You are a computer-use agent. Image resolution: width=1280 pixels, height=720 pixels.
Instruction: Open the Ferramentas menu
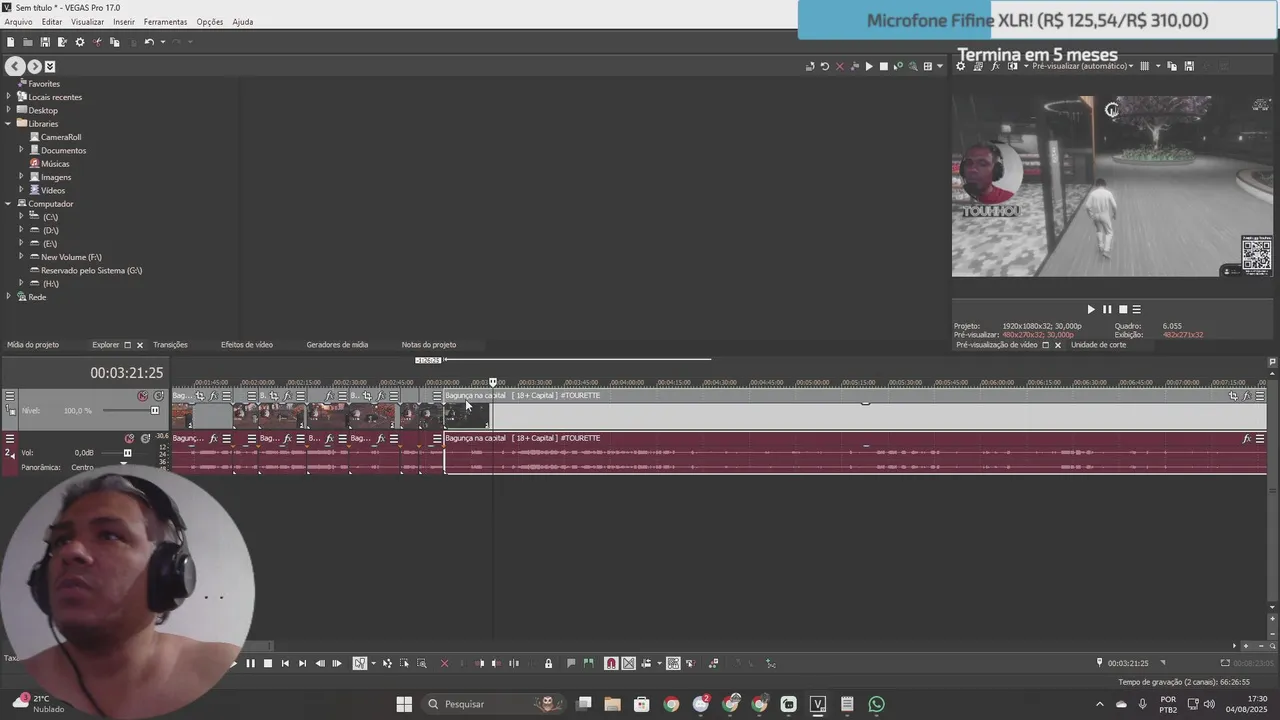coord(165,22)
